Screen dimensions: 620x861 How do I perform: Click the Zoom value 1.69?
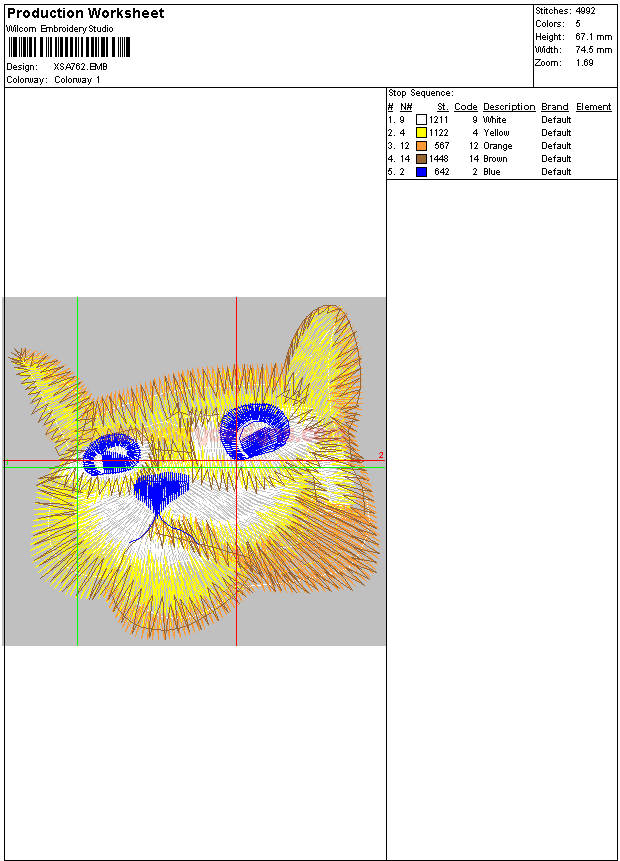pyautogui.click(x=584, y=63)
